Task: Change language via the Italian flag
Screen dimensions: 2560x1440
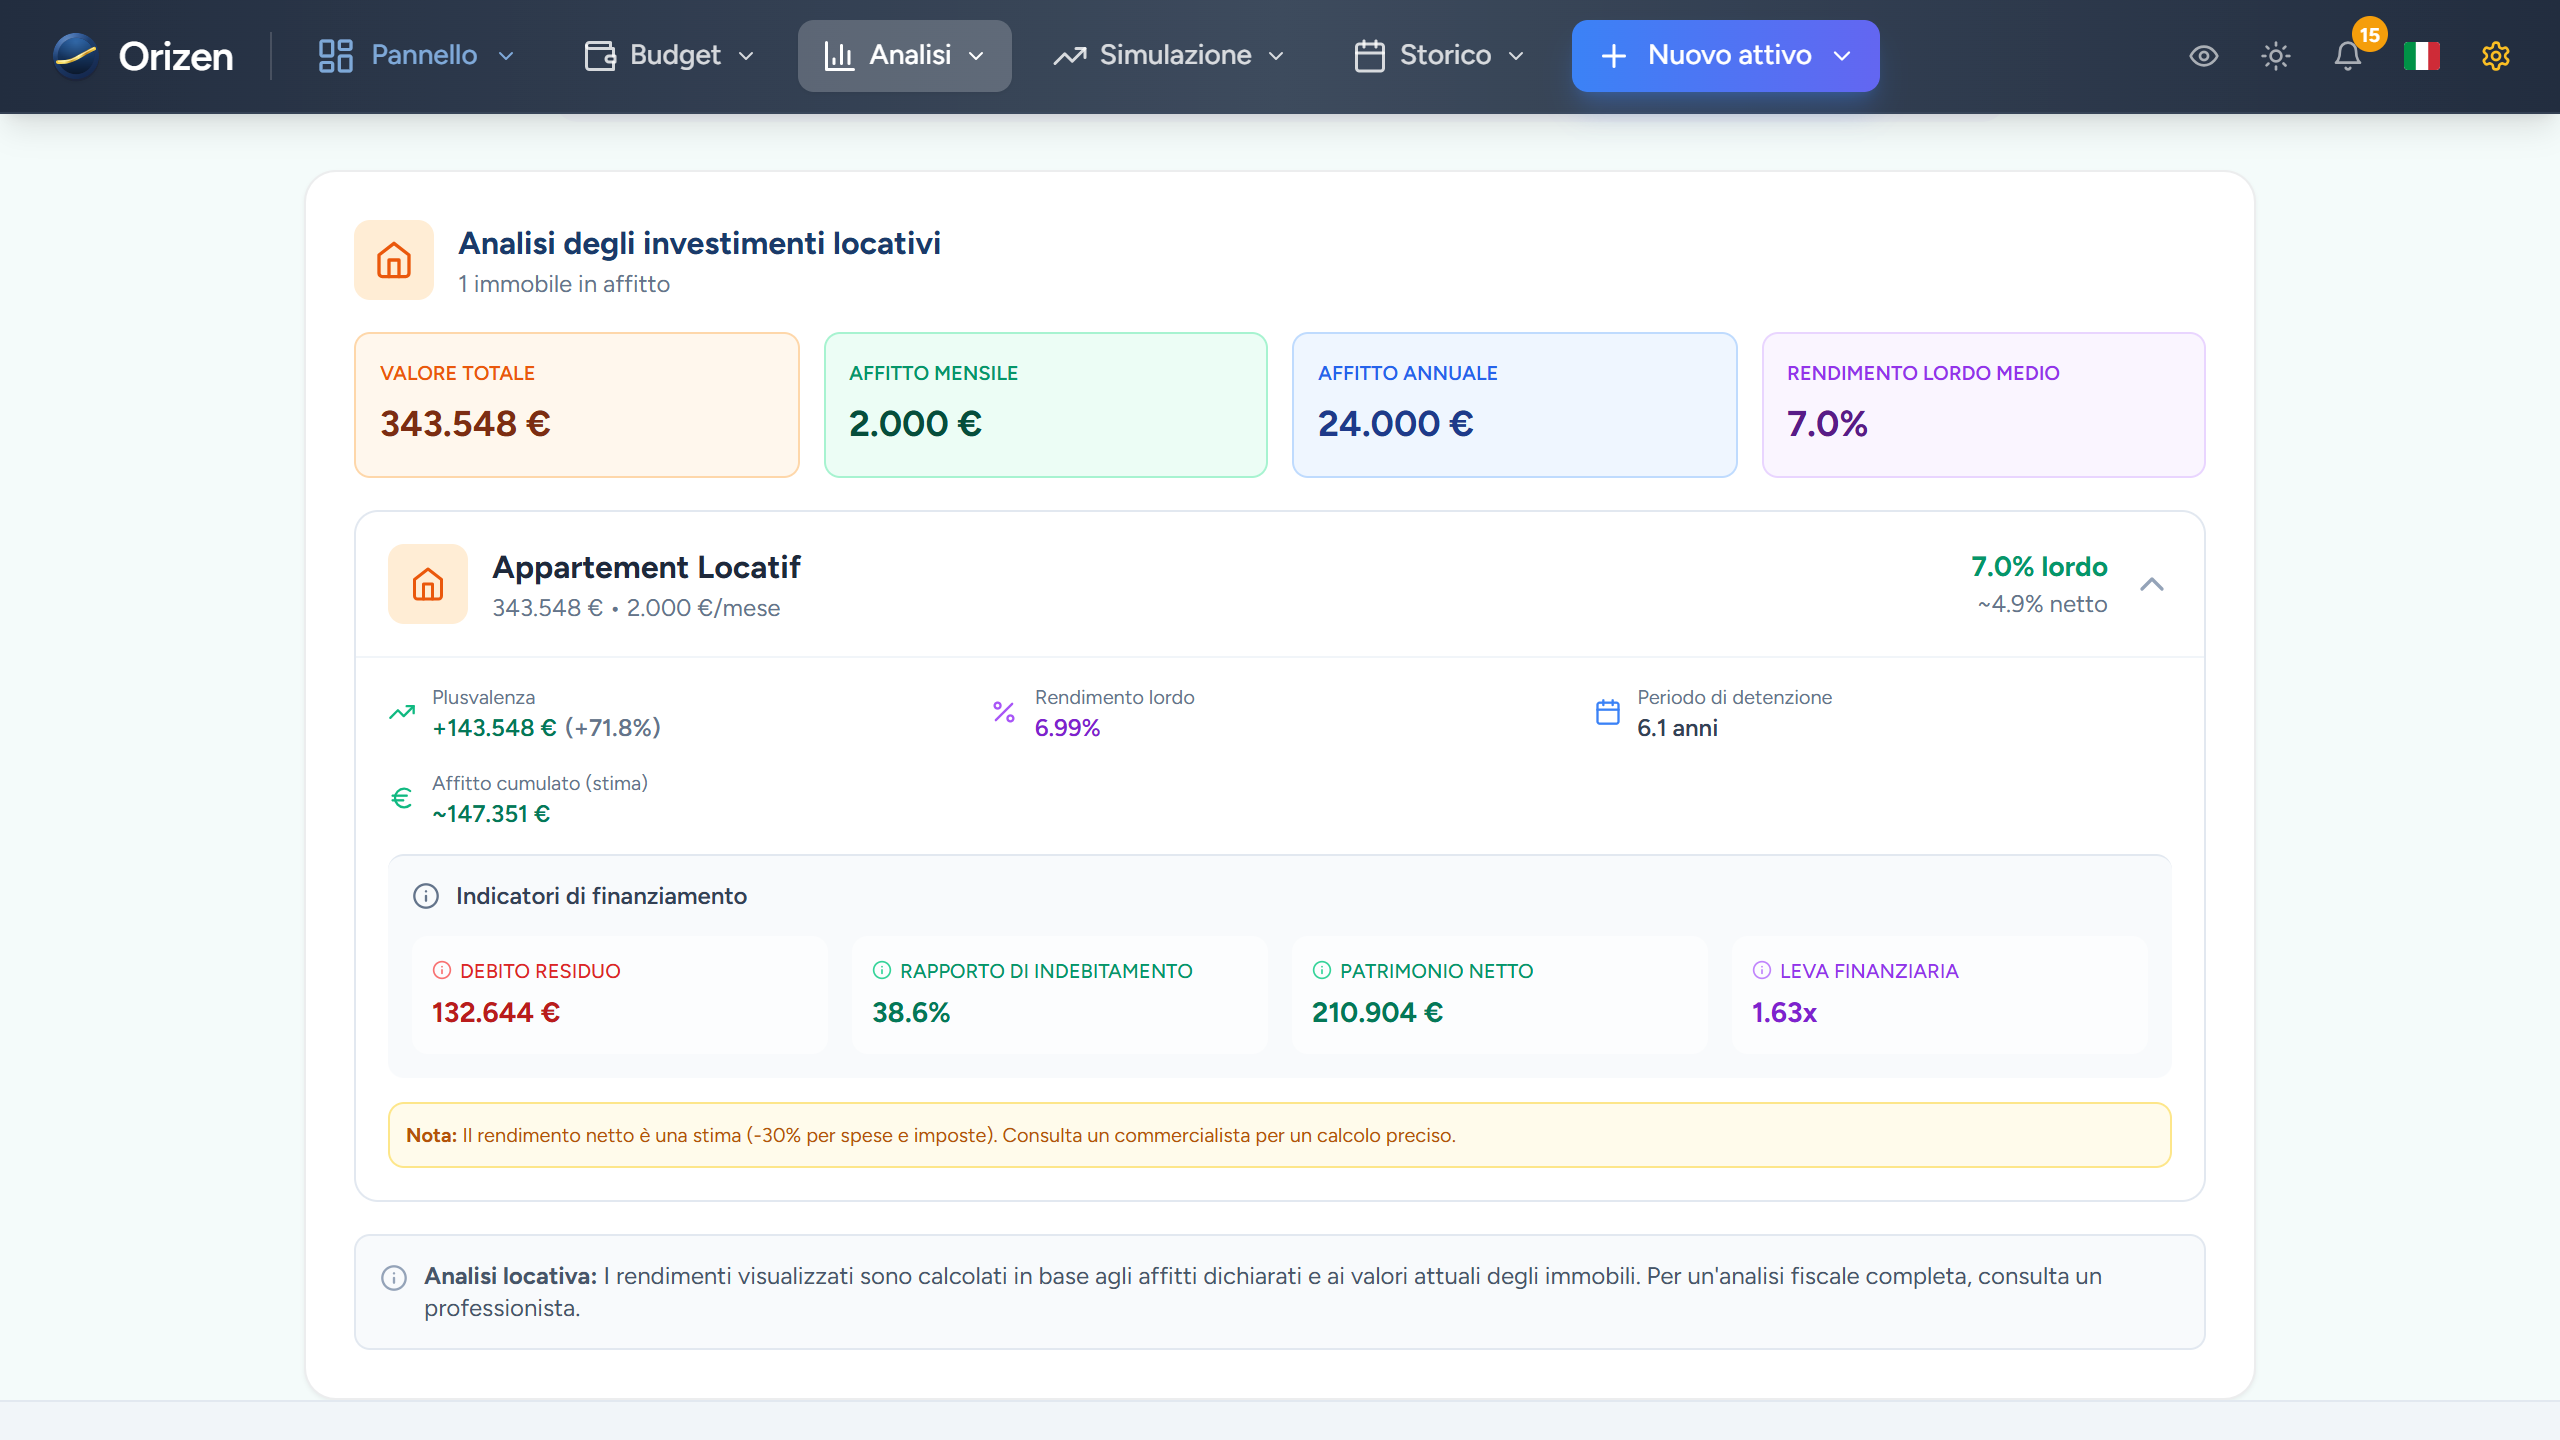Action: click(x=2421, y=56)
